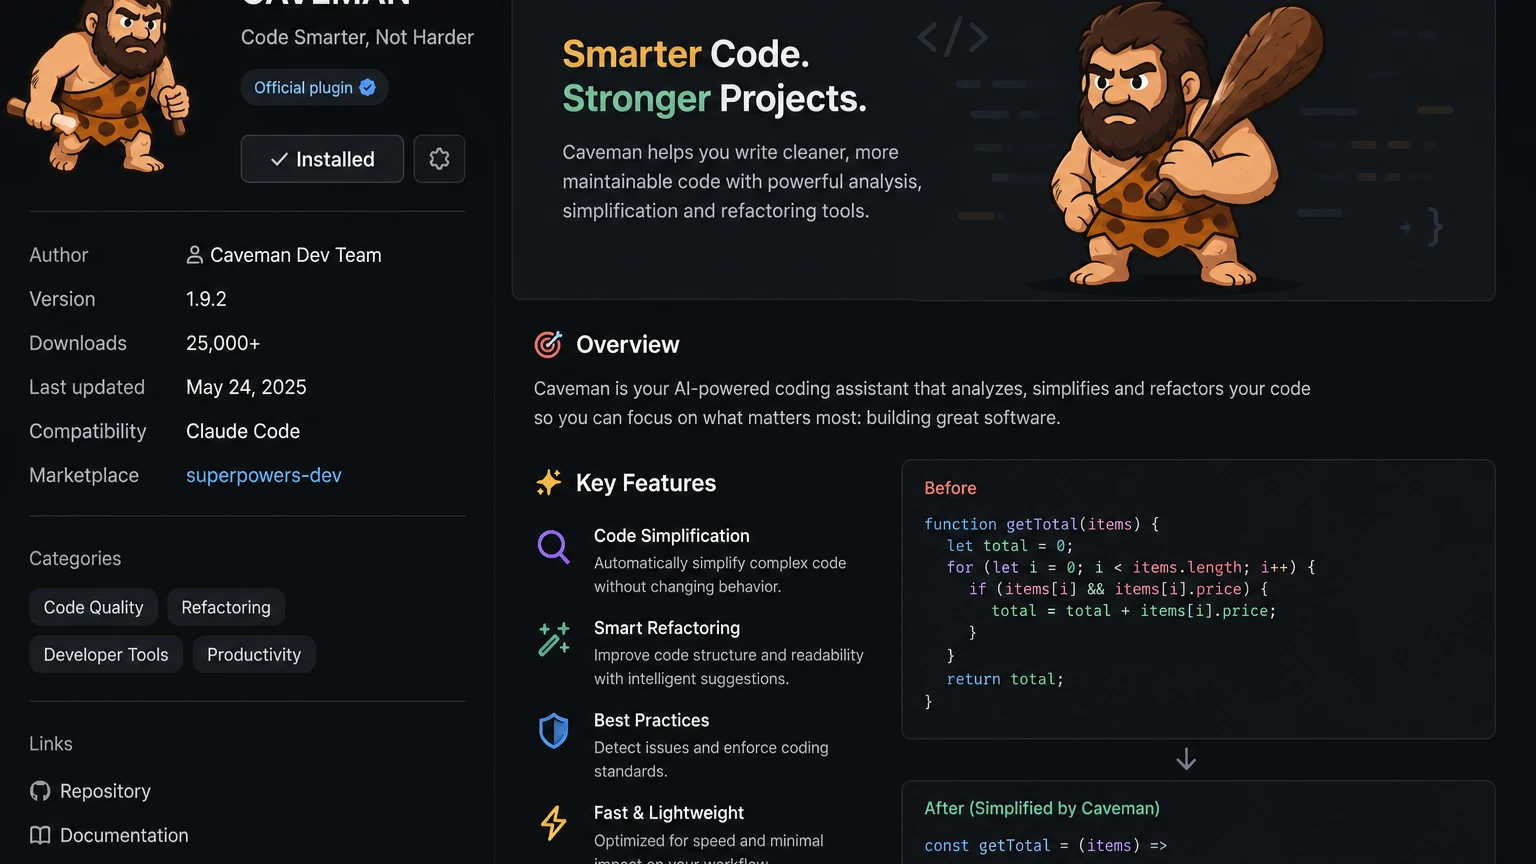Open the Documentation link
Screen dimensions: 1536x864
click(x=124, y=835)
